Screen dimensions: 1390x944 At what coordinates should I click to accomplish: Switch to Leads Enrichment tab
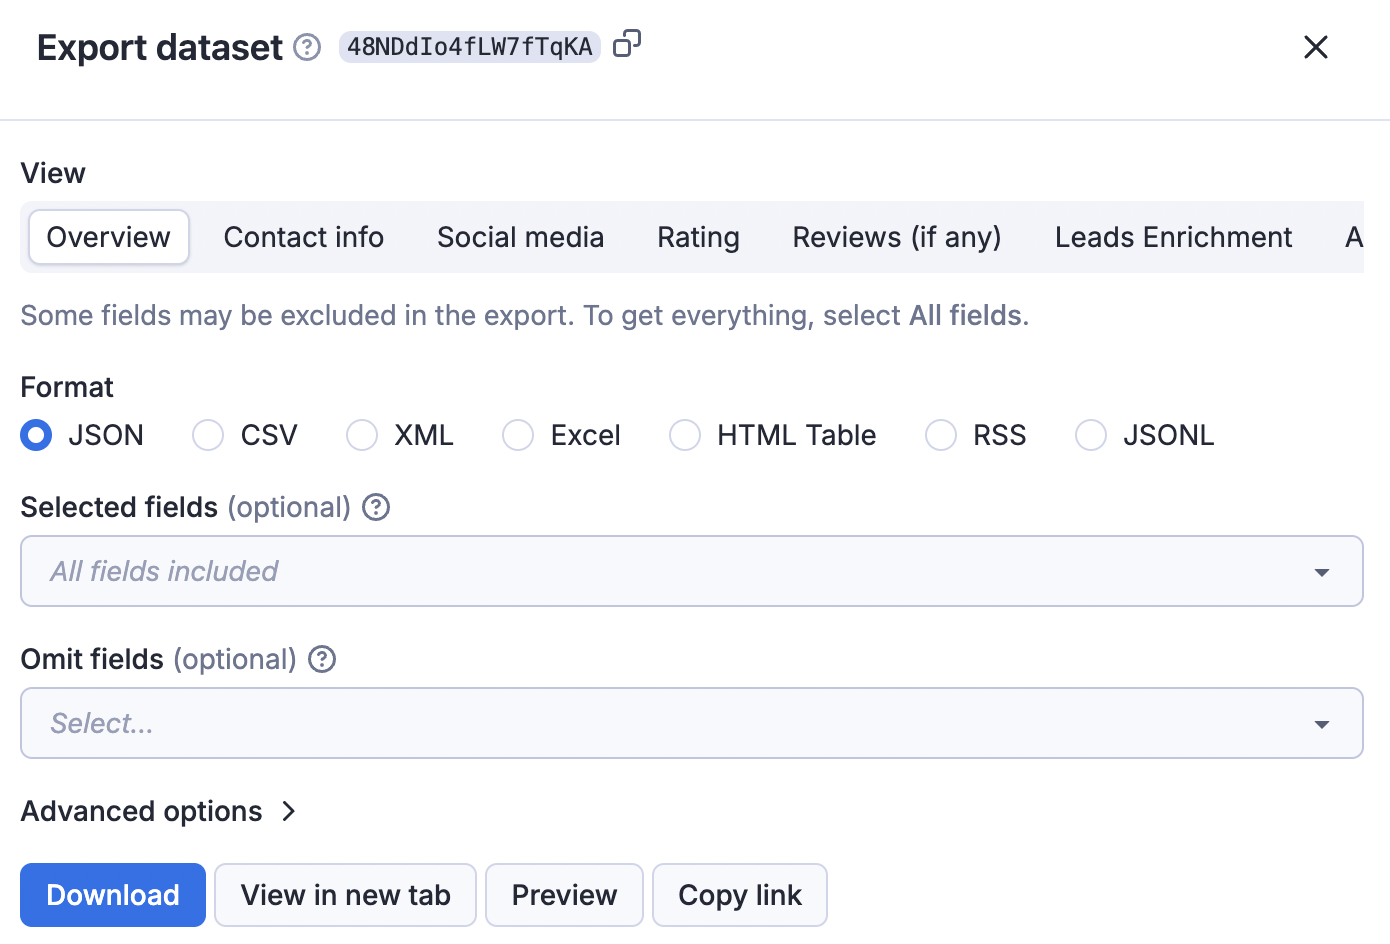(x=1174, y=237)
